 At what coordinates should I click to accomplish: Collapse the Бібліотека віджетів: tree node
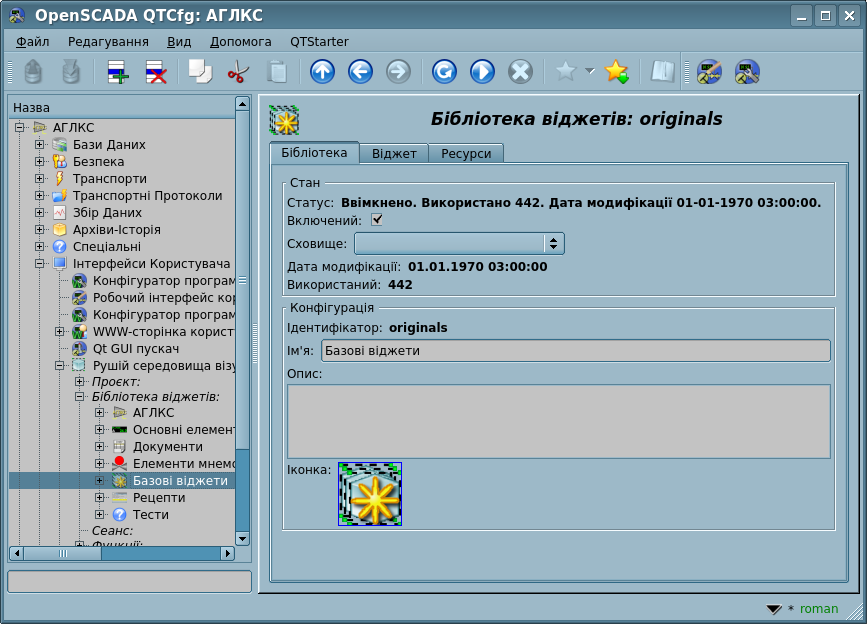(x=79, y=397)
